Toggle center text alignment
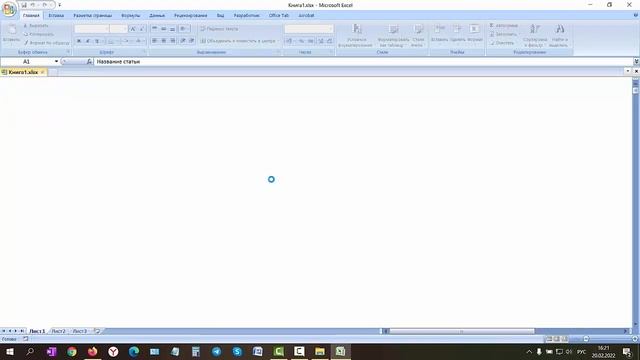 163,41
